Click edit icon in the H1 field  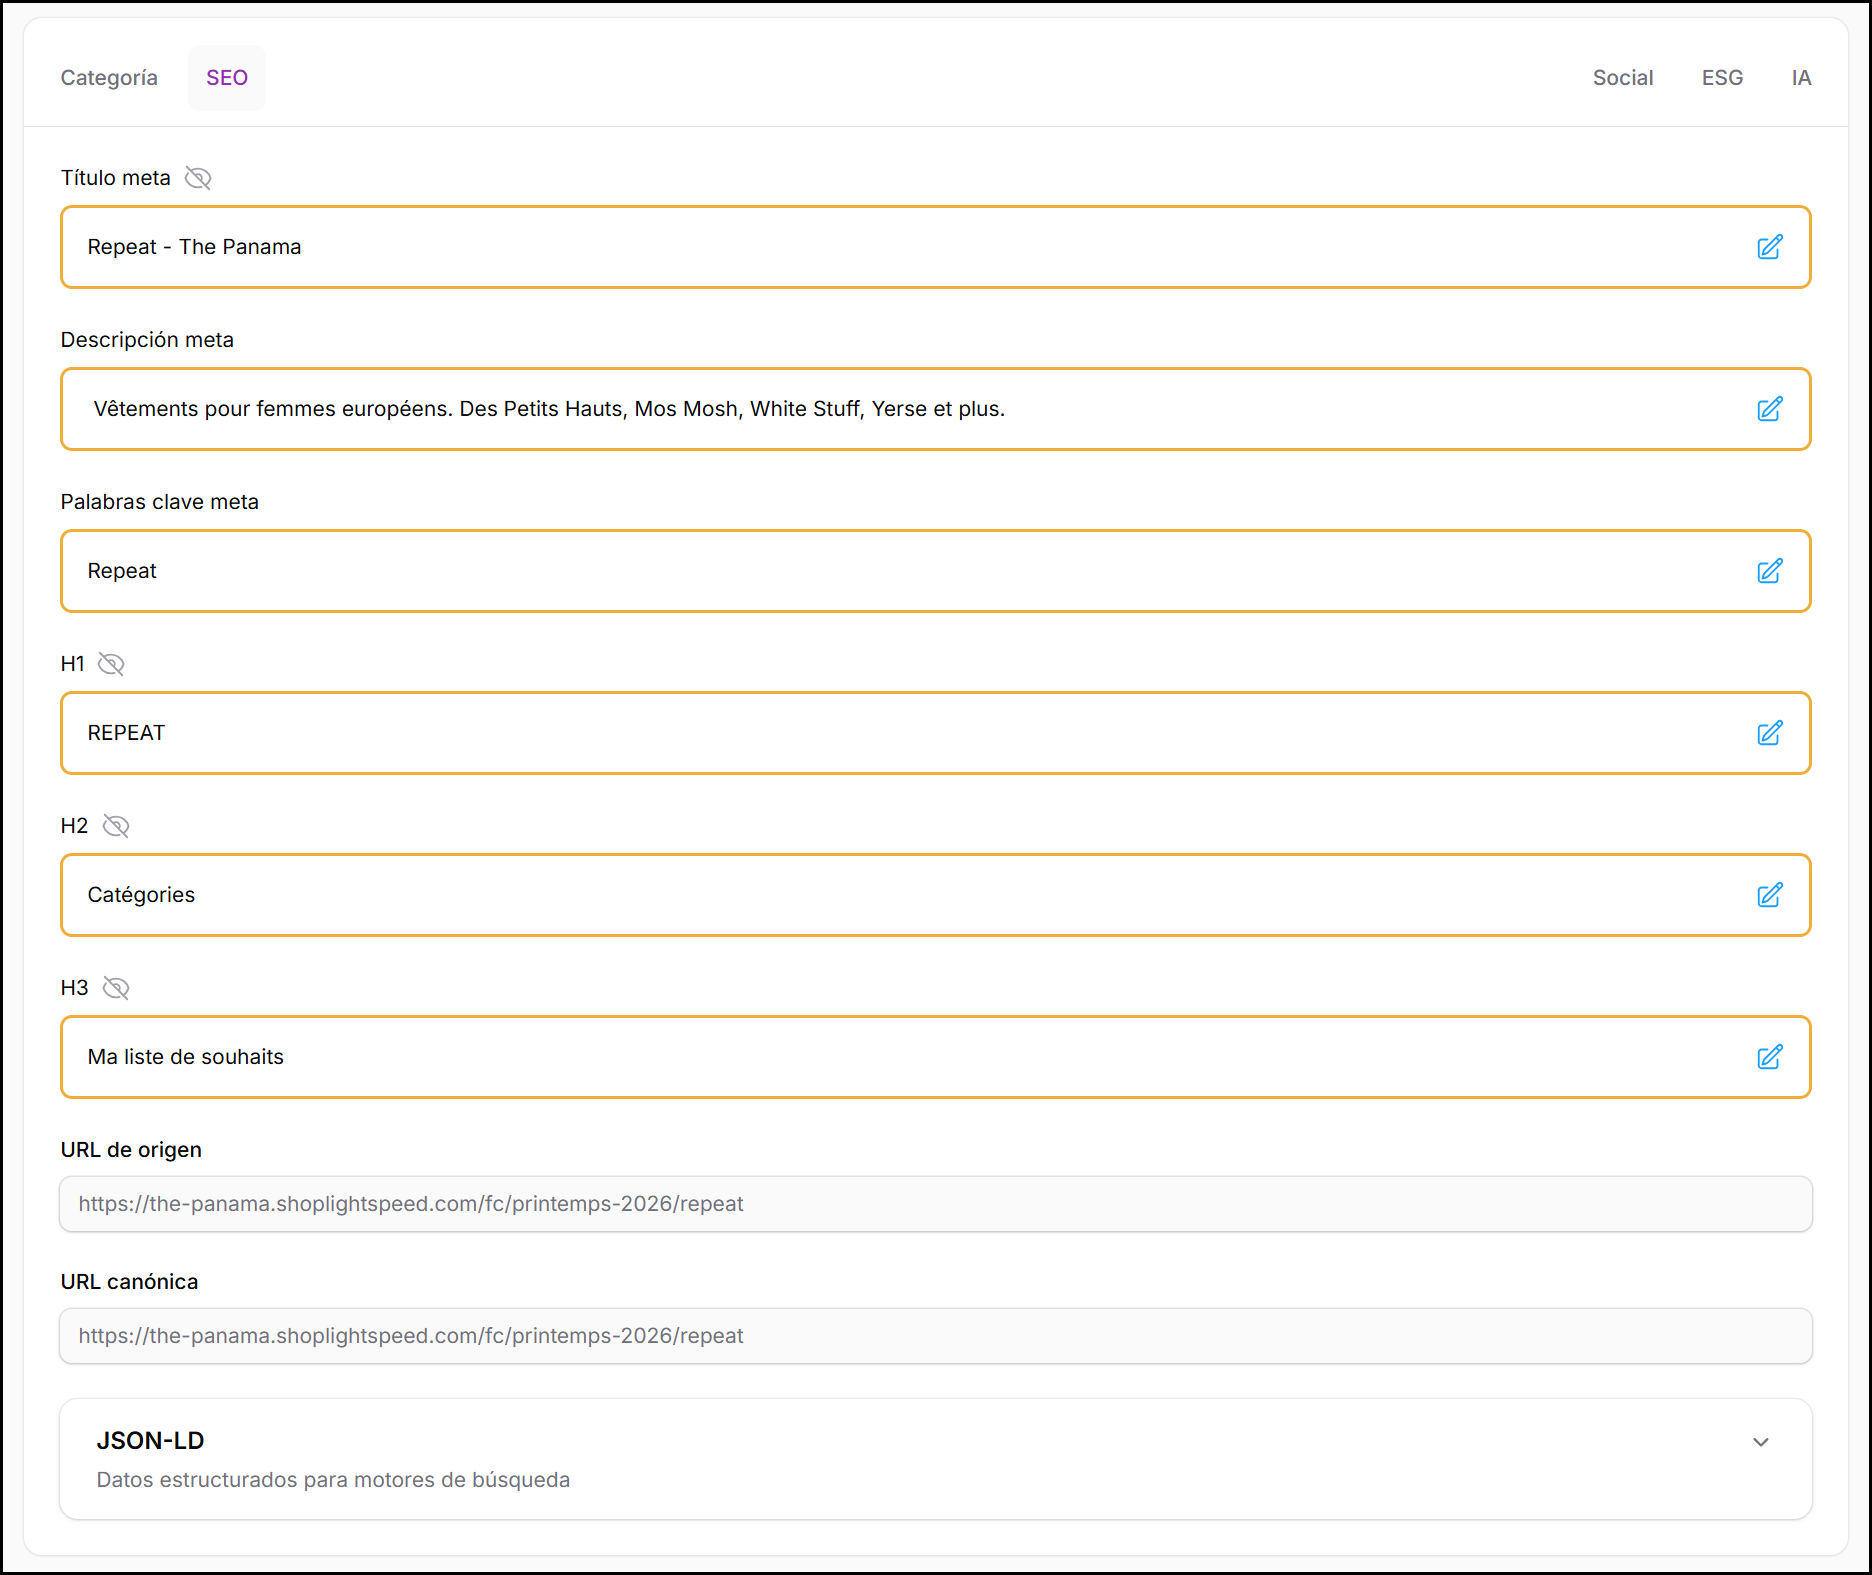click(1769, 733)
